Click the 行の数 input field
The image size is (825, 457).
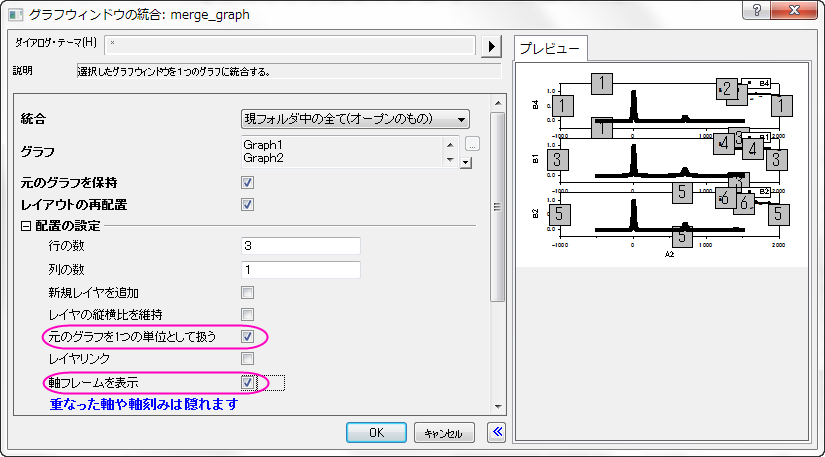(300, 246)
